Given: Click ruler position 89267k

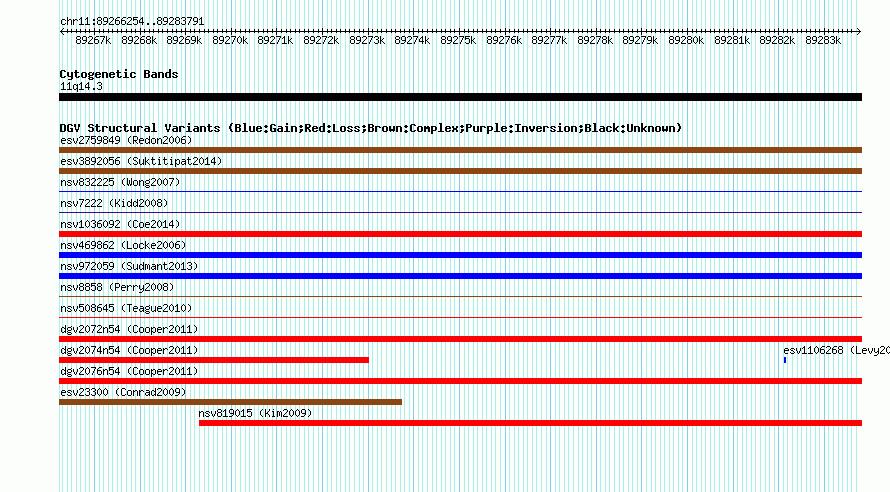Looking at the screenshot, I should pos(93,40).
